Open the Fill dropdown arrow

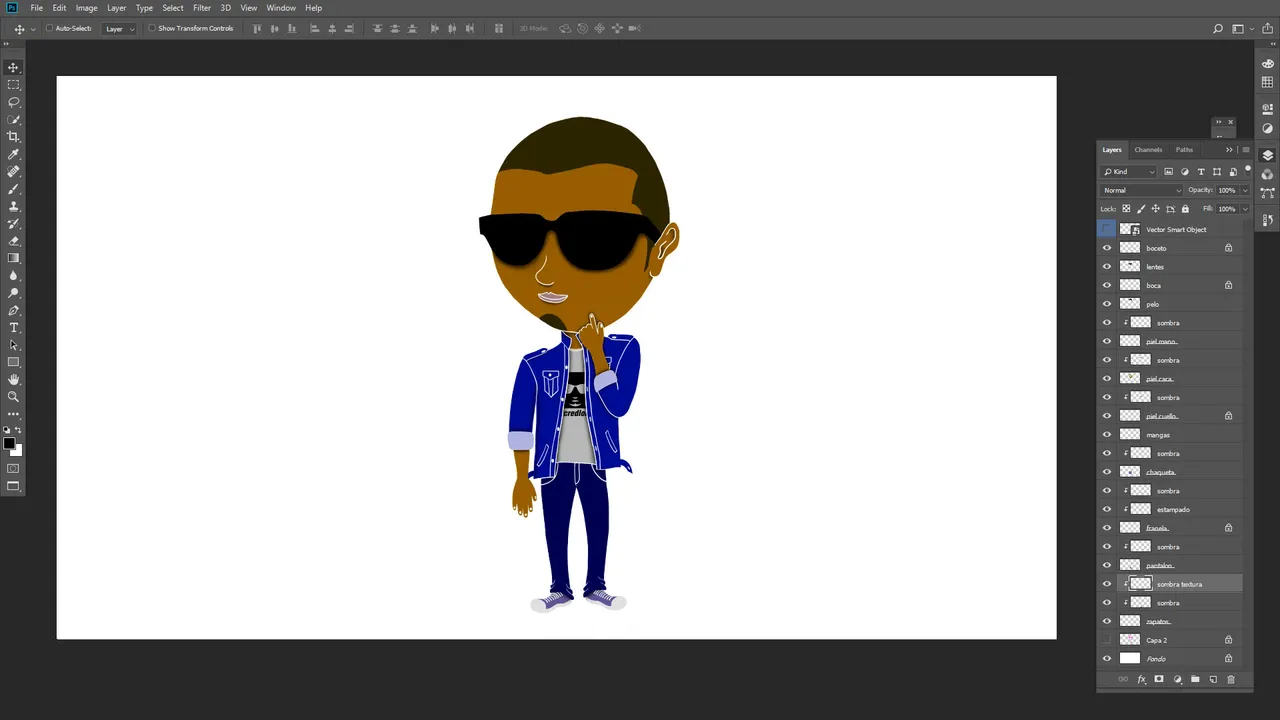(x=1245, y=209)
